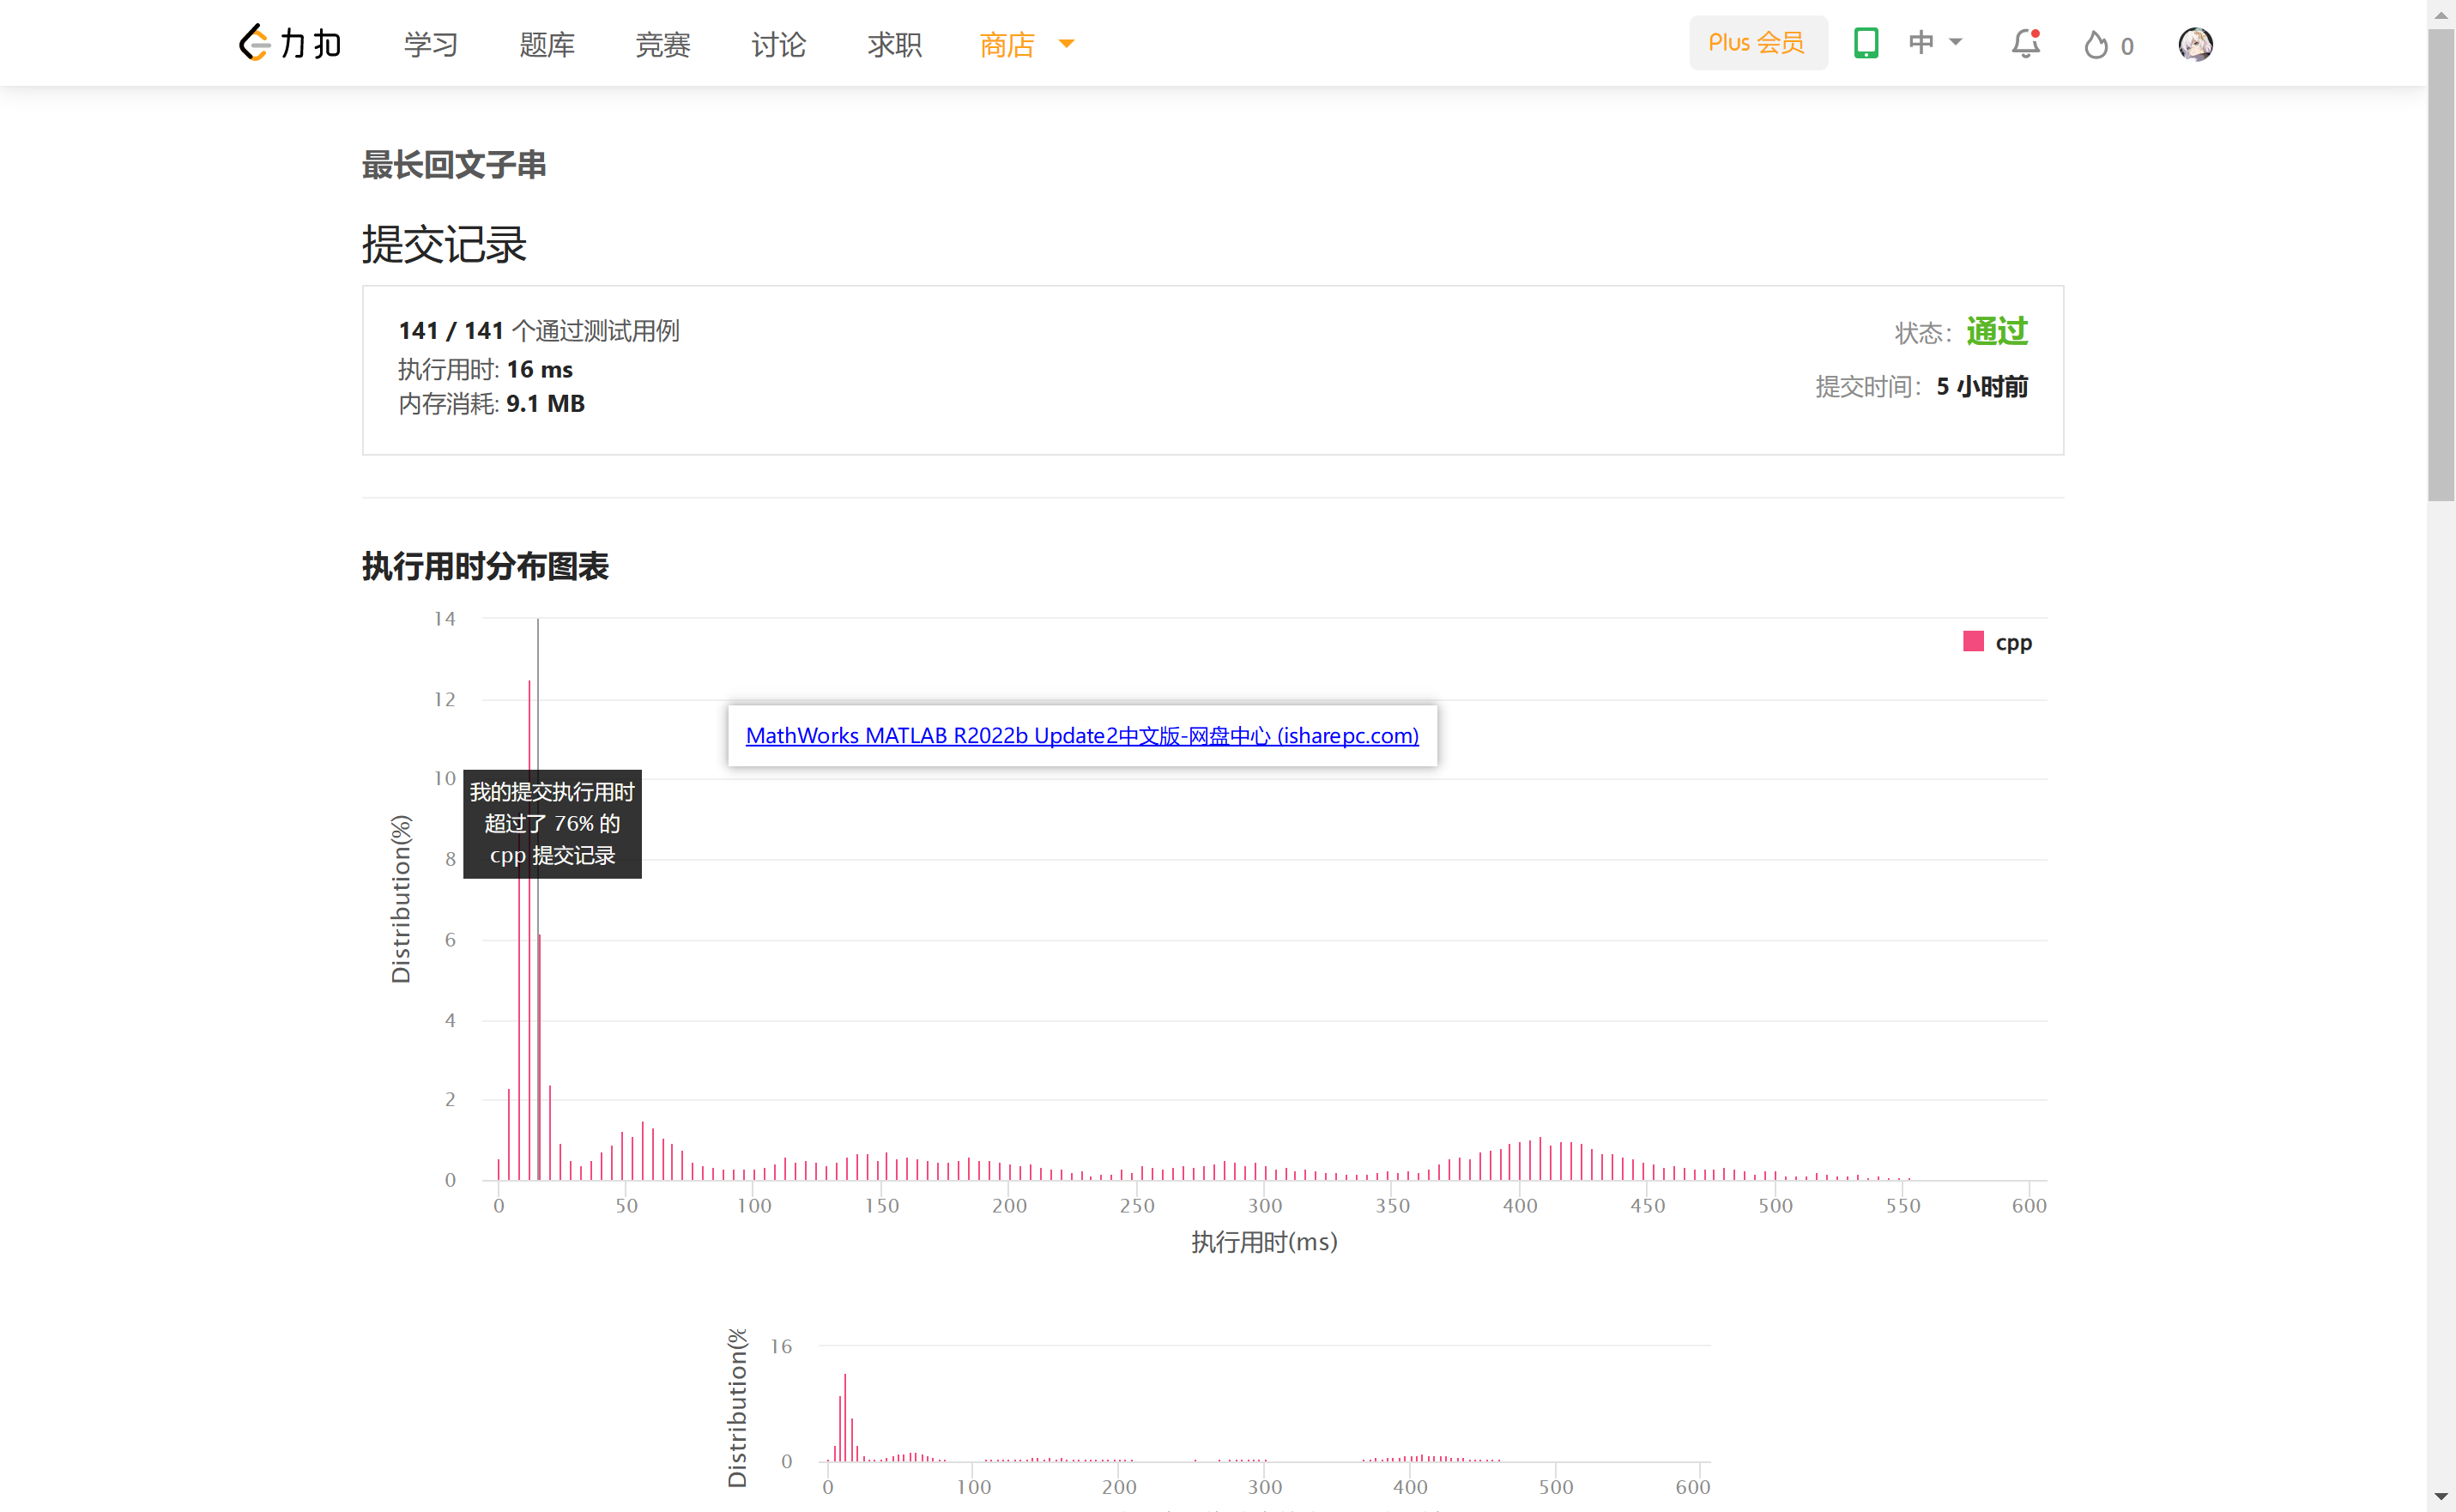Click the flame streak icon
The height and width of the screenshot is (1512, 2456).
(x=2096, y=45)
